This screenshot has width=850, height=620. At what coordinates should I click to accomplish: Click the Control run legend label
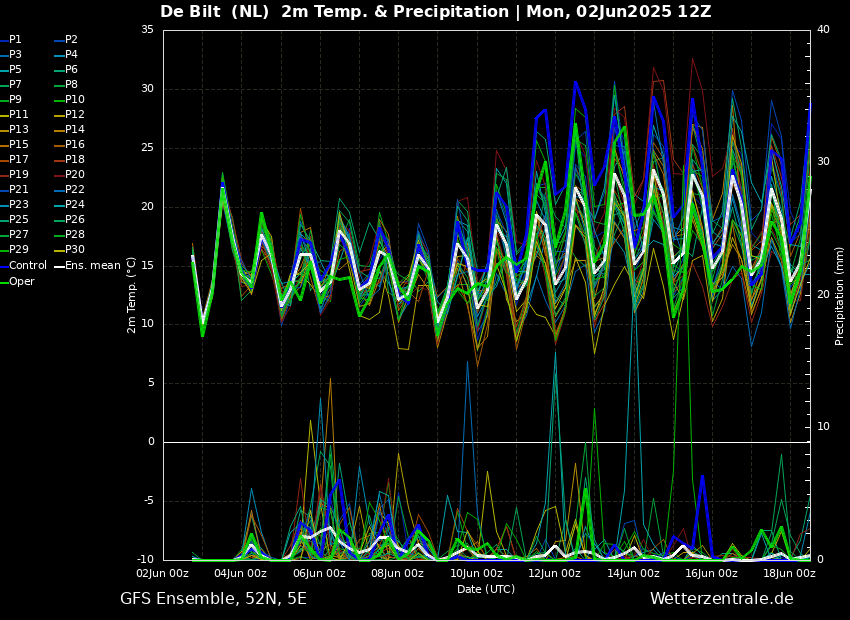pyautogui.click(x=28, y=266)
